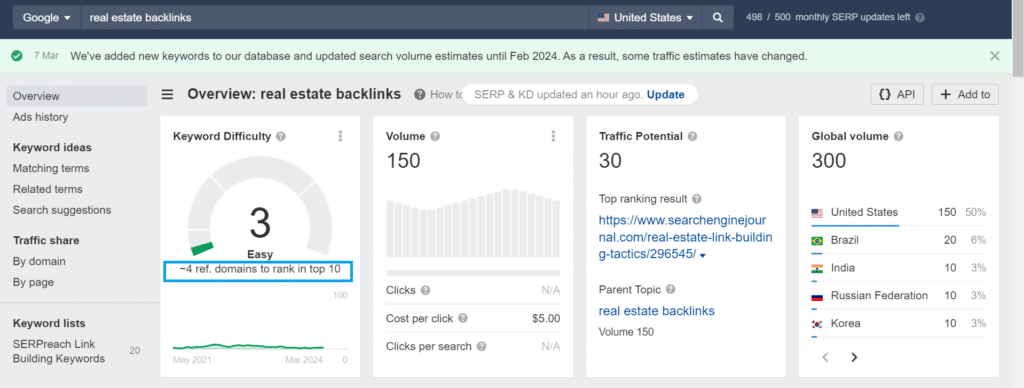Go to previous countries page arrow
The image size is (1024, 388).
[x=825, y=357]
